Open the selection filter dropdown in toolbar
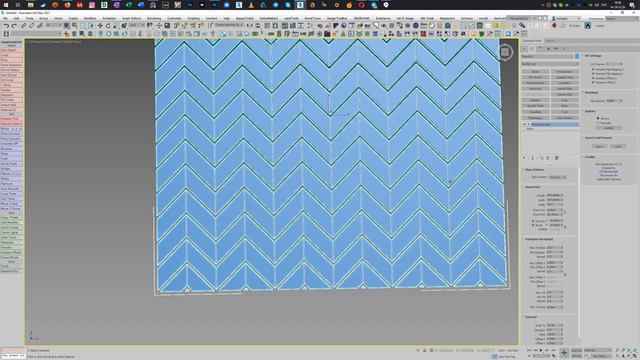Image resolution: width=640 pixels, height=360 pixels. [53, 26]
